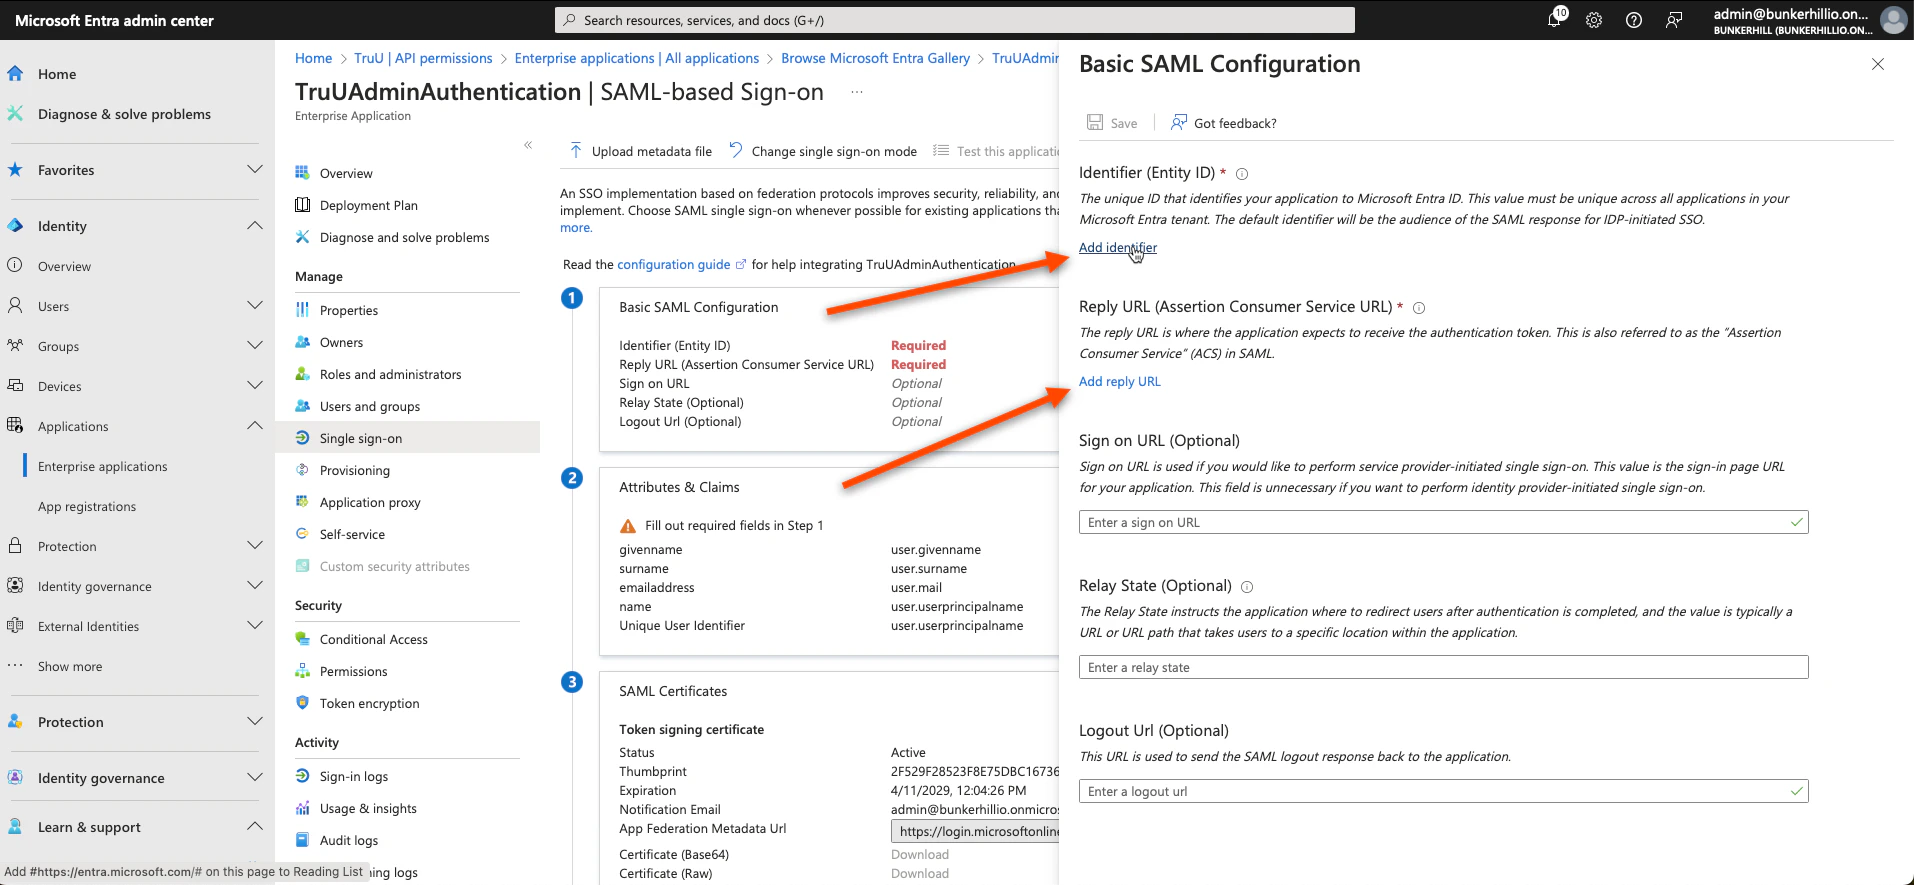Click Show more in left navigation
Screen dimensions: 1914x885
70,666
